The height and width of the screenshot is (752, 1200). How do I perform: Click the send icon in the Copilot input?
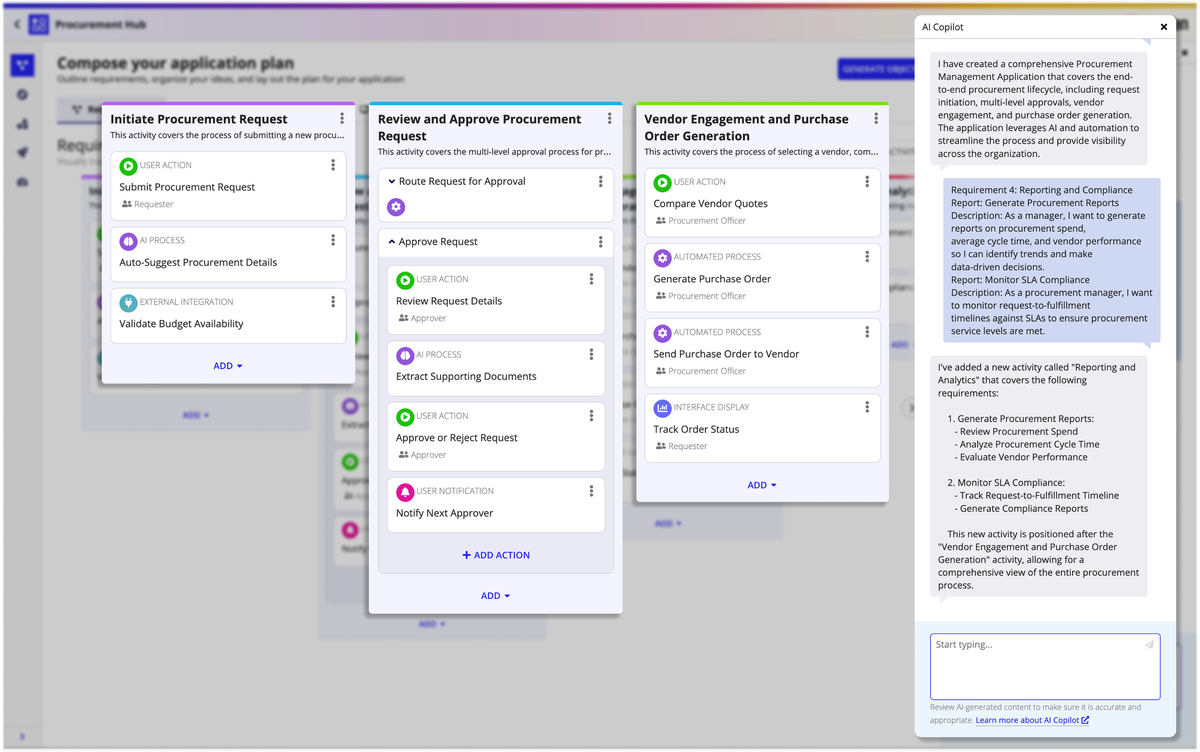1149,645
